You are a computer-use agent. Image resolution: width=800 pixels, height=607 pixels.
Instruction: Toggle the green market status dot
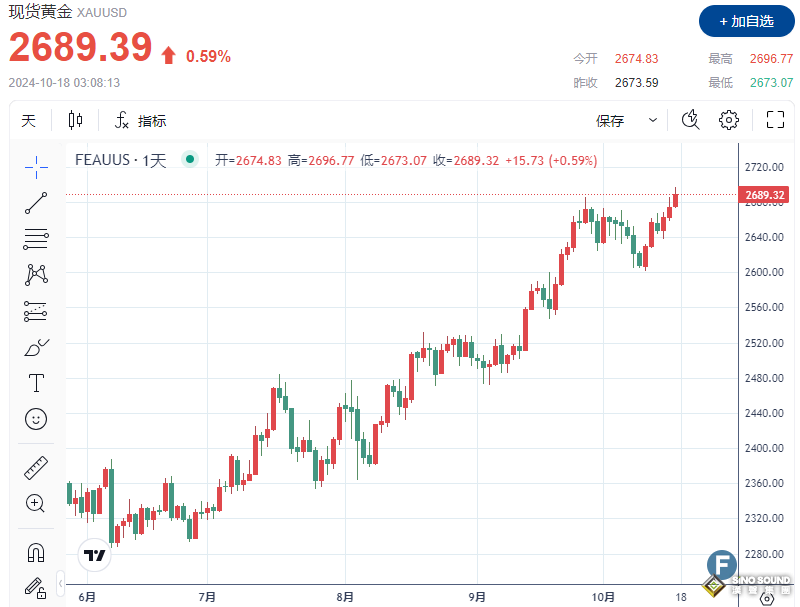[x=188, y=159]
